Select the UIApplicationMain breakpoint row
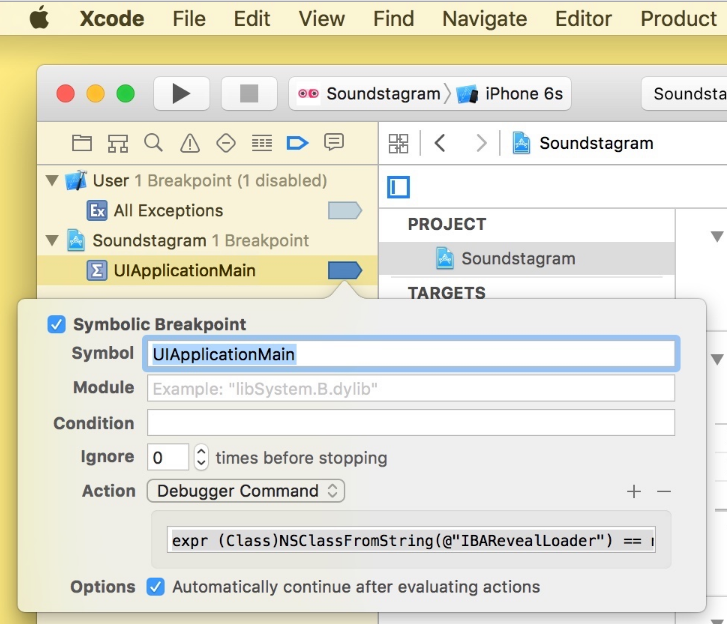This screenshot has height=624, width=727. [x=207, y=270]
